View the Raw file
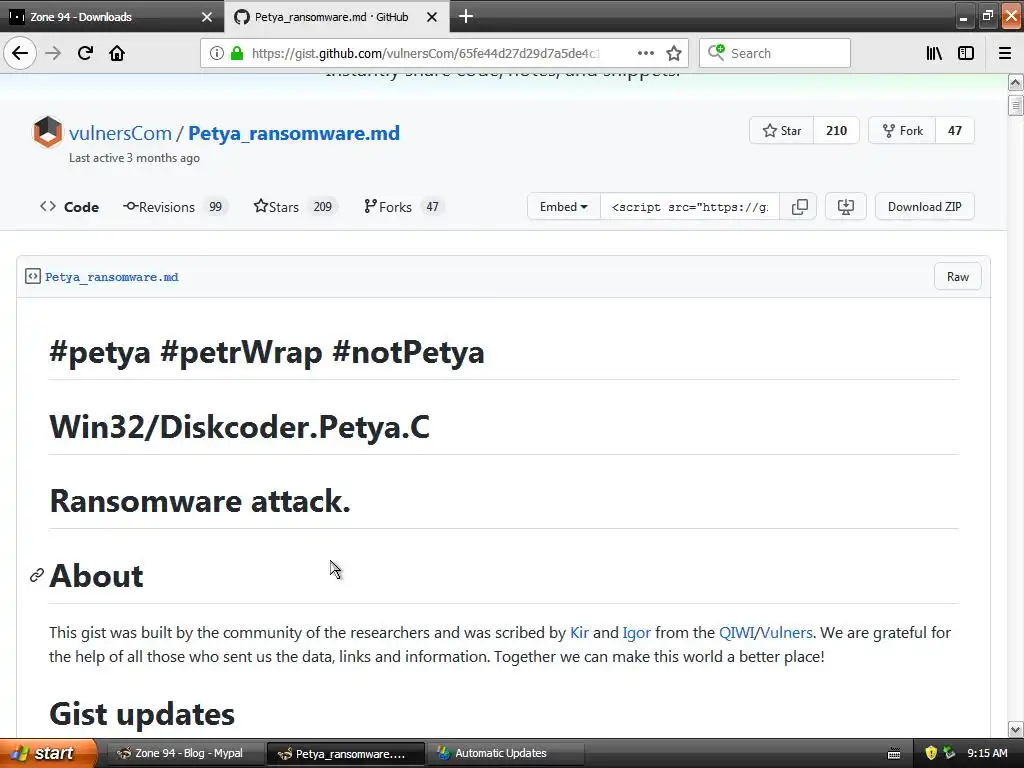 click(957, 277)
